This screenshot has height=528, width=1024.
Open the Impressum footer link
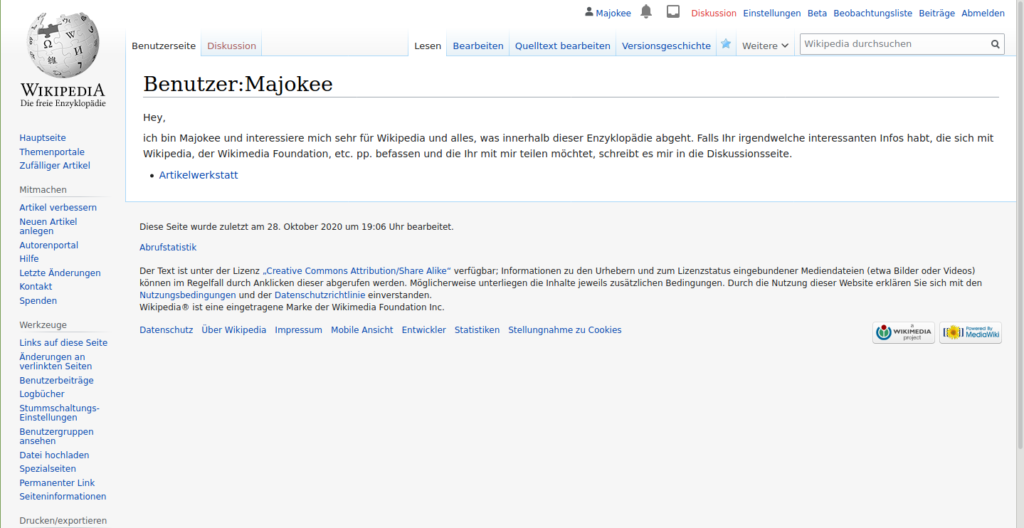[x=298, y=330]
